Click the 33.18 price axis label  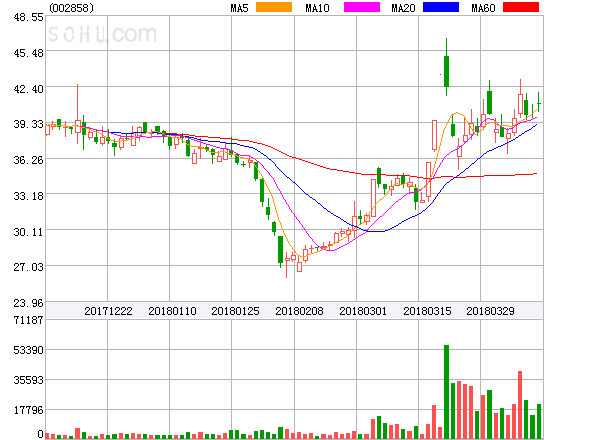[28, 196]
